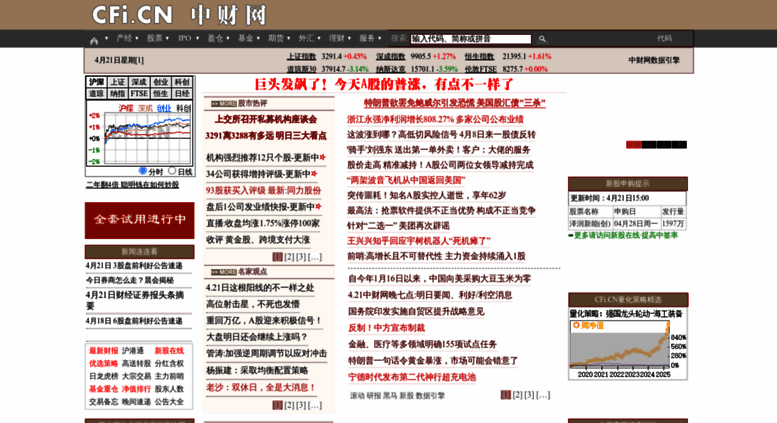777x423 pixels.
Task: Open 老沙：双休日，全是大消息 article
Action: point(261,387)
